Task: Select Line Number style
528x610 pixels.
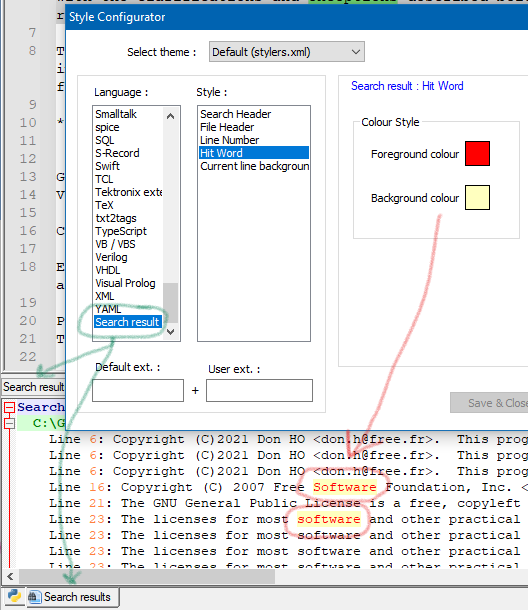Action: 229,140
